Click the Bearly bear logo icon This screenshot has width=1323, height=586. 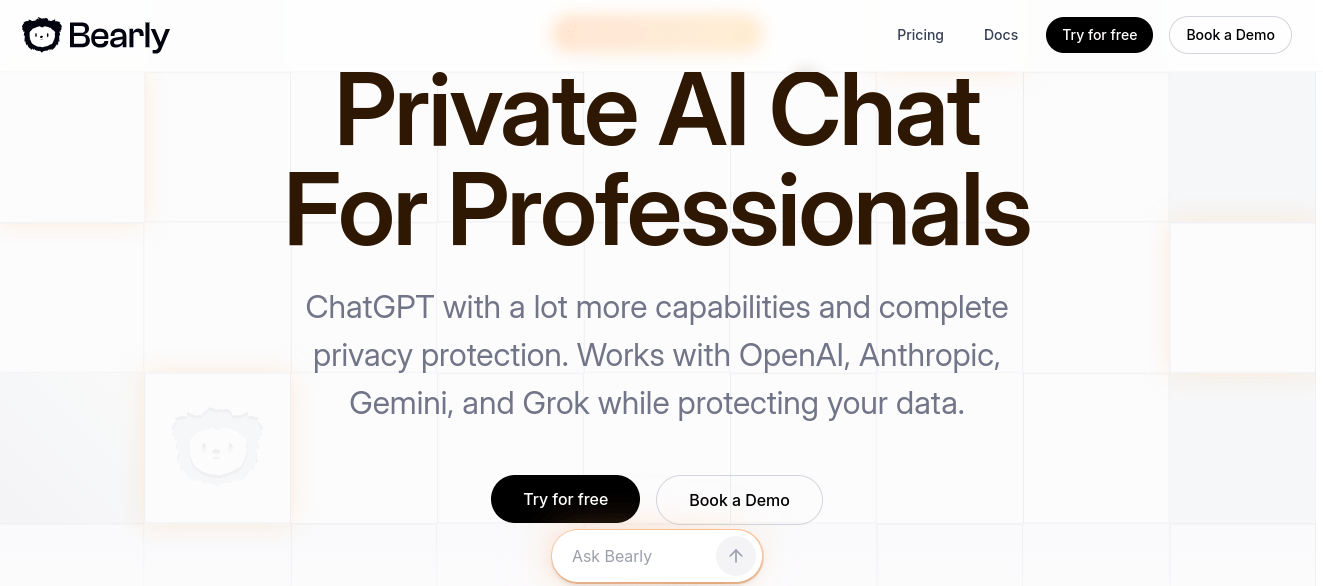point(42,36)
